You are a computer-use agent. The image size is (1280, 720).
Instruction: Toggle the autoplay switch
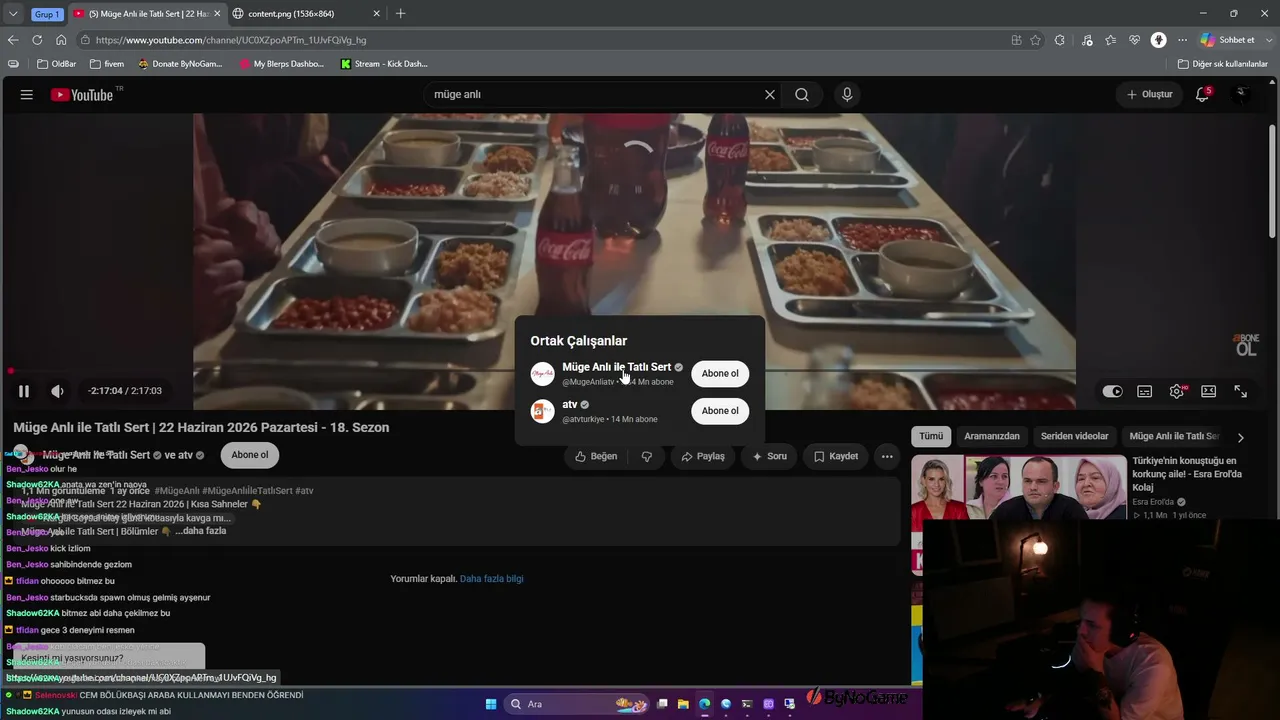pos(1112,391)
